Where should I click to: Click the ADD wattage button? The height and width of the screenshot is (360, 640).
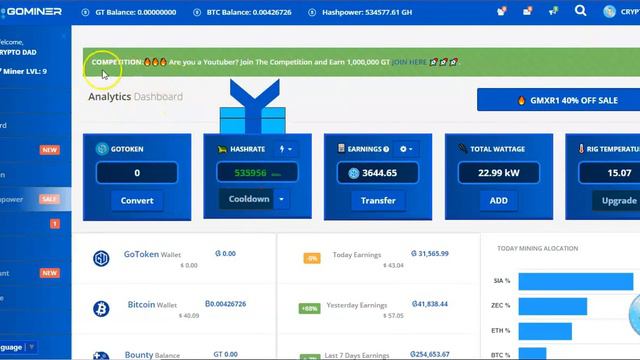pyautogui.click(x=499, y=200)
